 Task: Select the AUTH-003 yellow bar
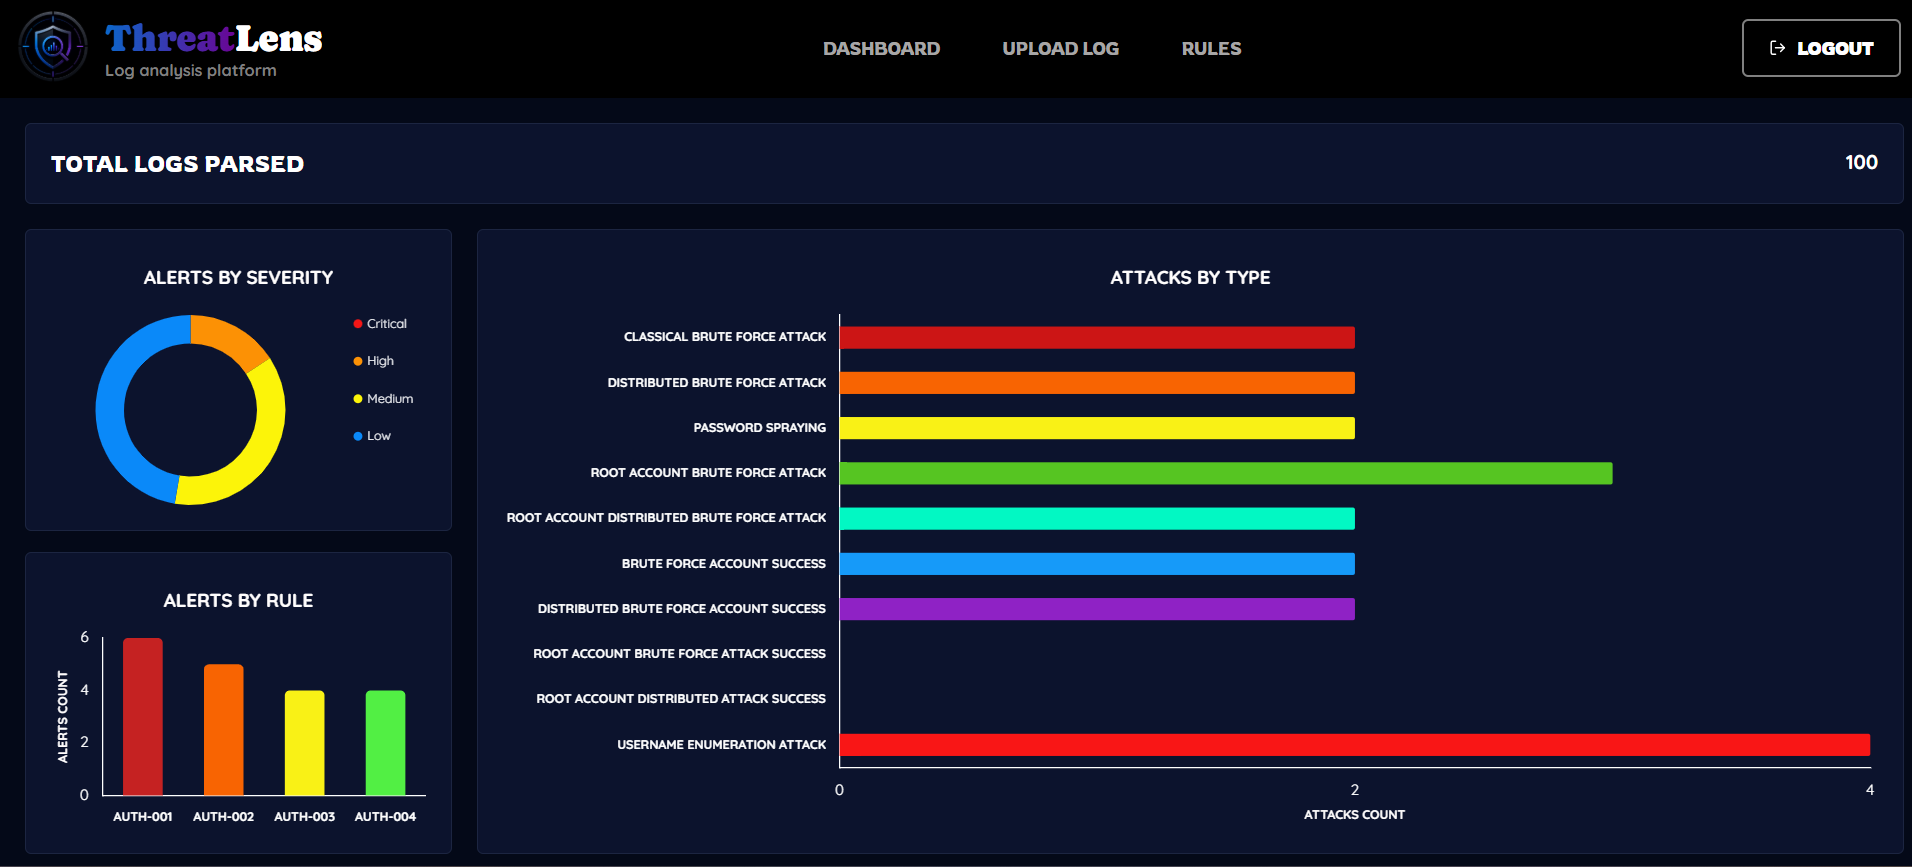coord(305,743)
